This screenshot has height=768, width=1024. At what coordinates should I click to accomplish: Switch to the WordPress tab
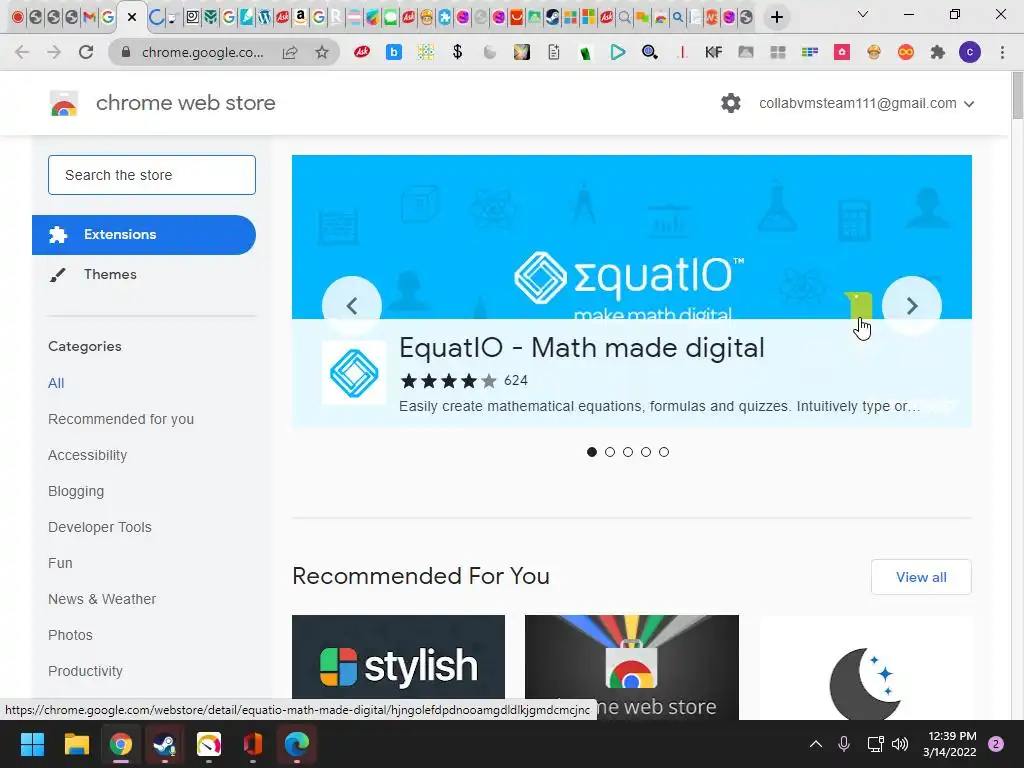click(264, 18)
